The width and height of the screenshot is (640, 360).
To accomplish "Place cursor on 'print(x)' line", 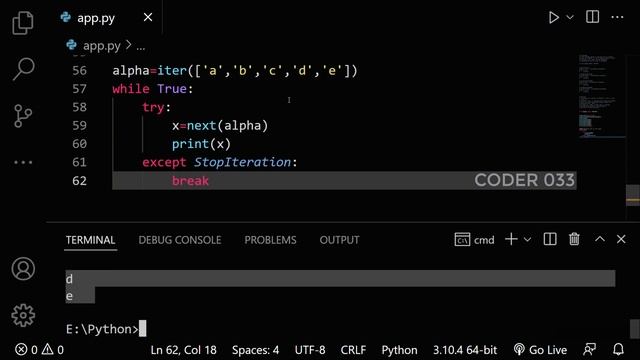I will pos(201,144).
